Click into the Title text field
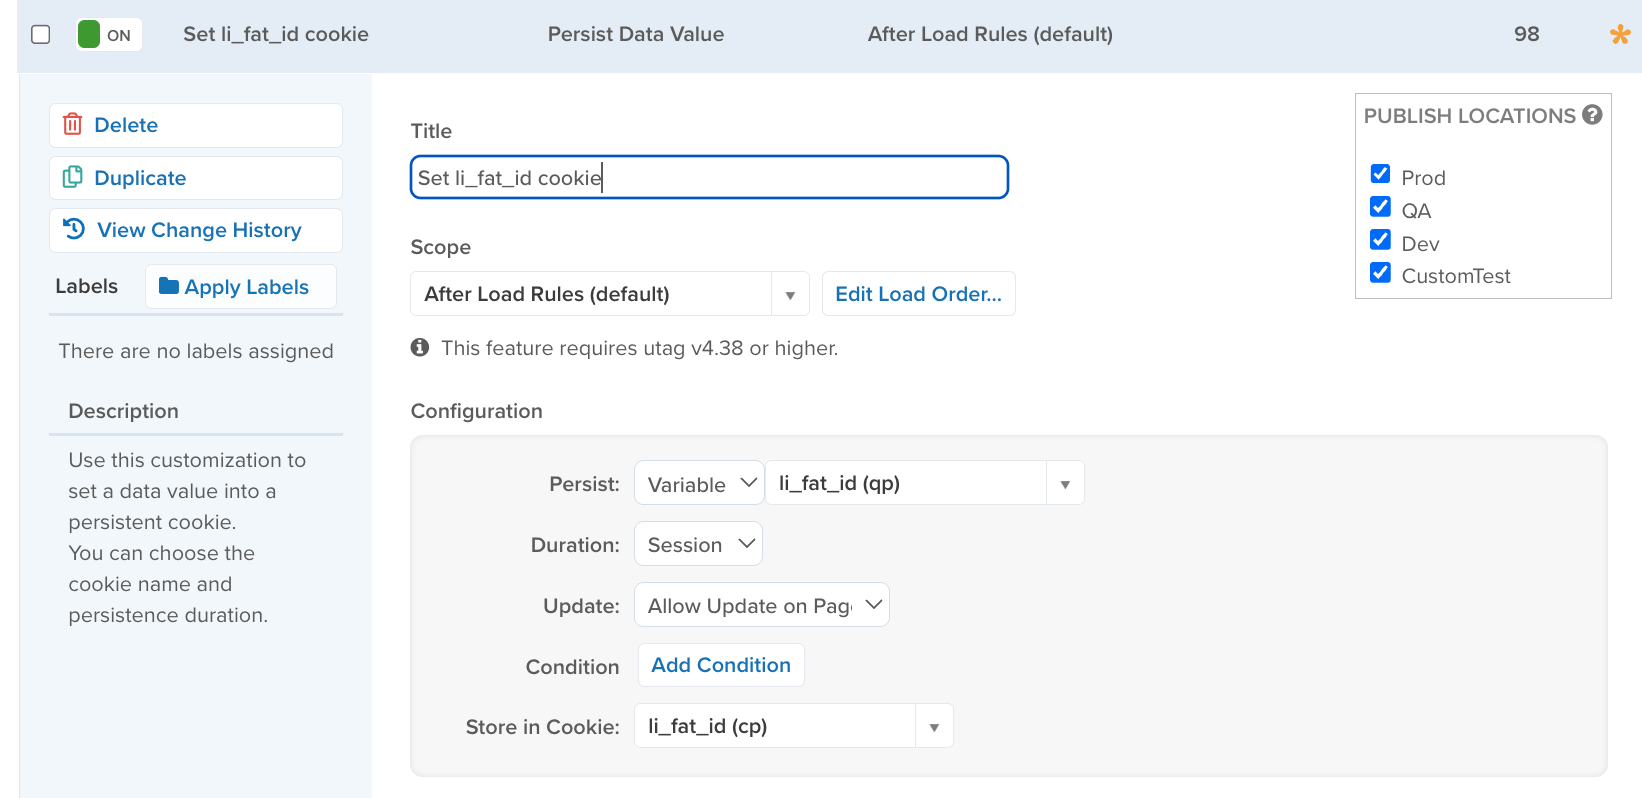 (708, 178)
